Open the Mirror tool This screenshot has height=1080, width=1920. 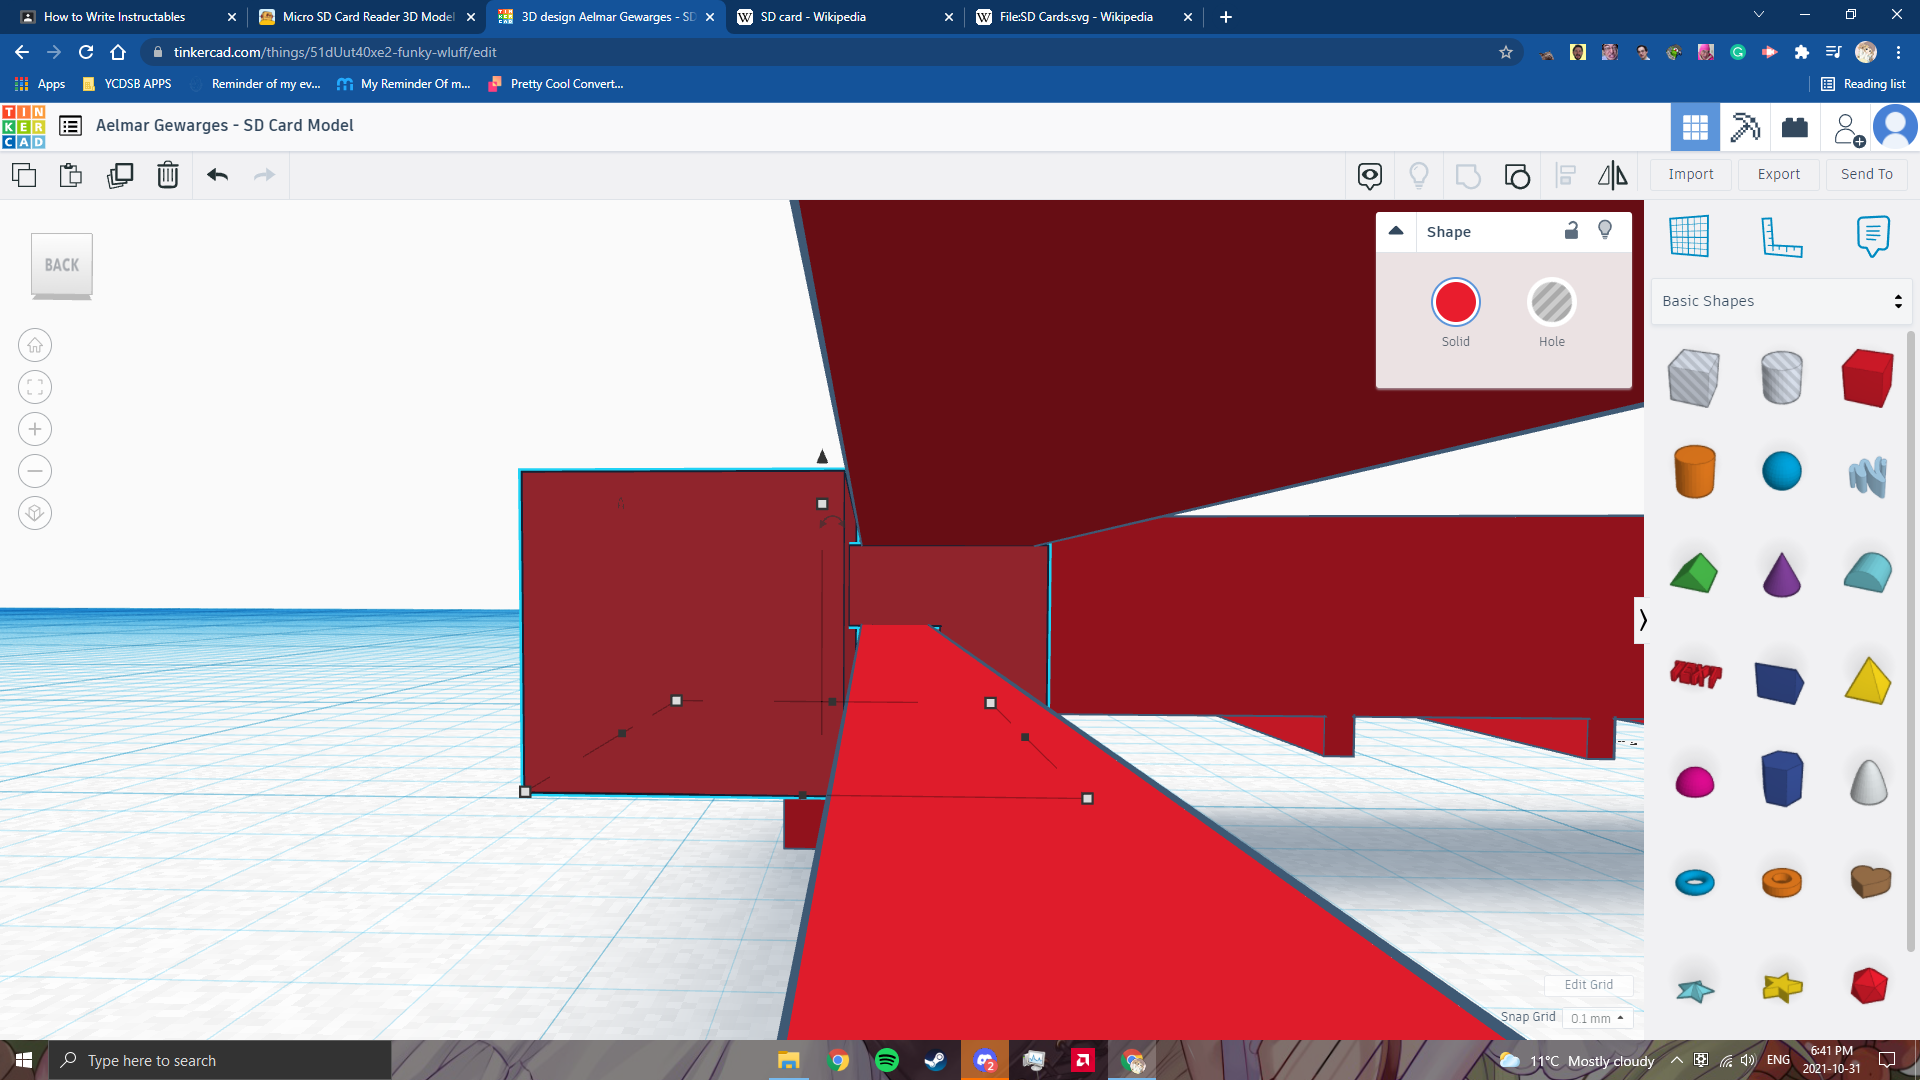[1612, 176]
